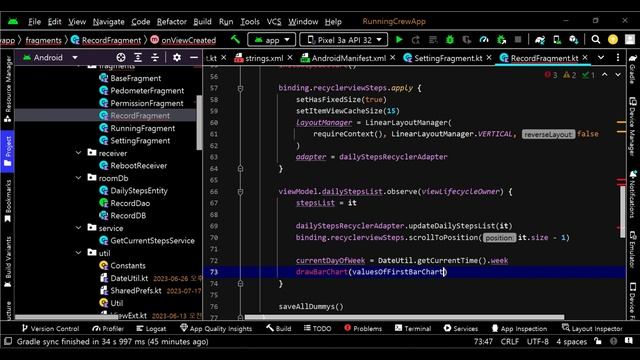Click the Apply Changes and Restart icon
Image resolution: width=640 pixels, height=360 pixels.
416,40
